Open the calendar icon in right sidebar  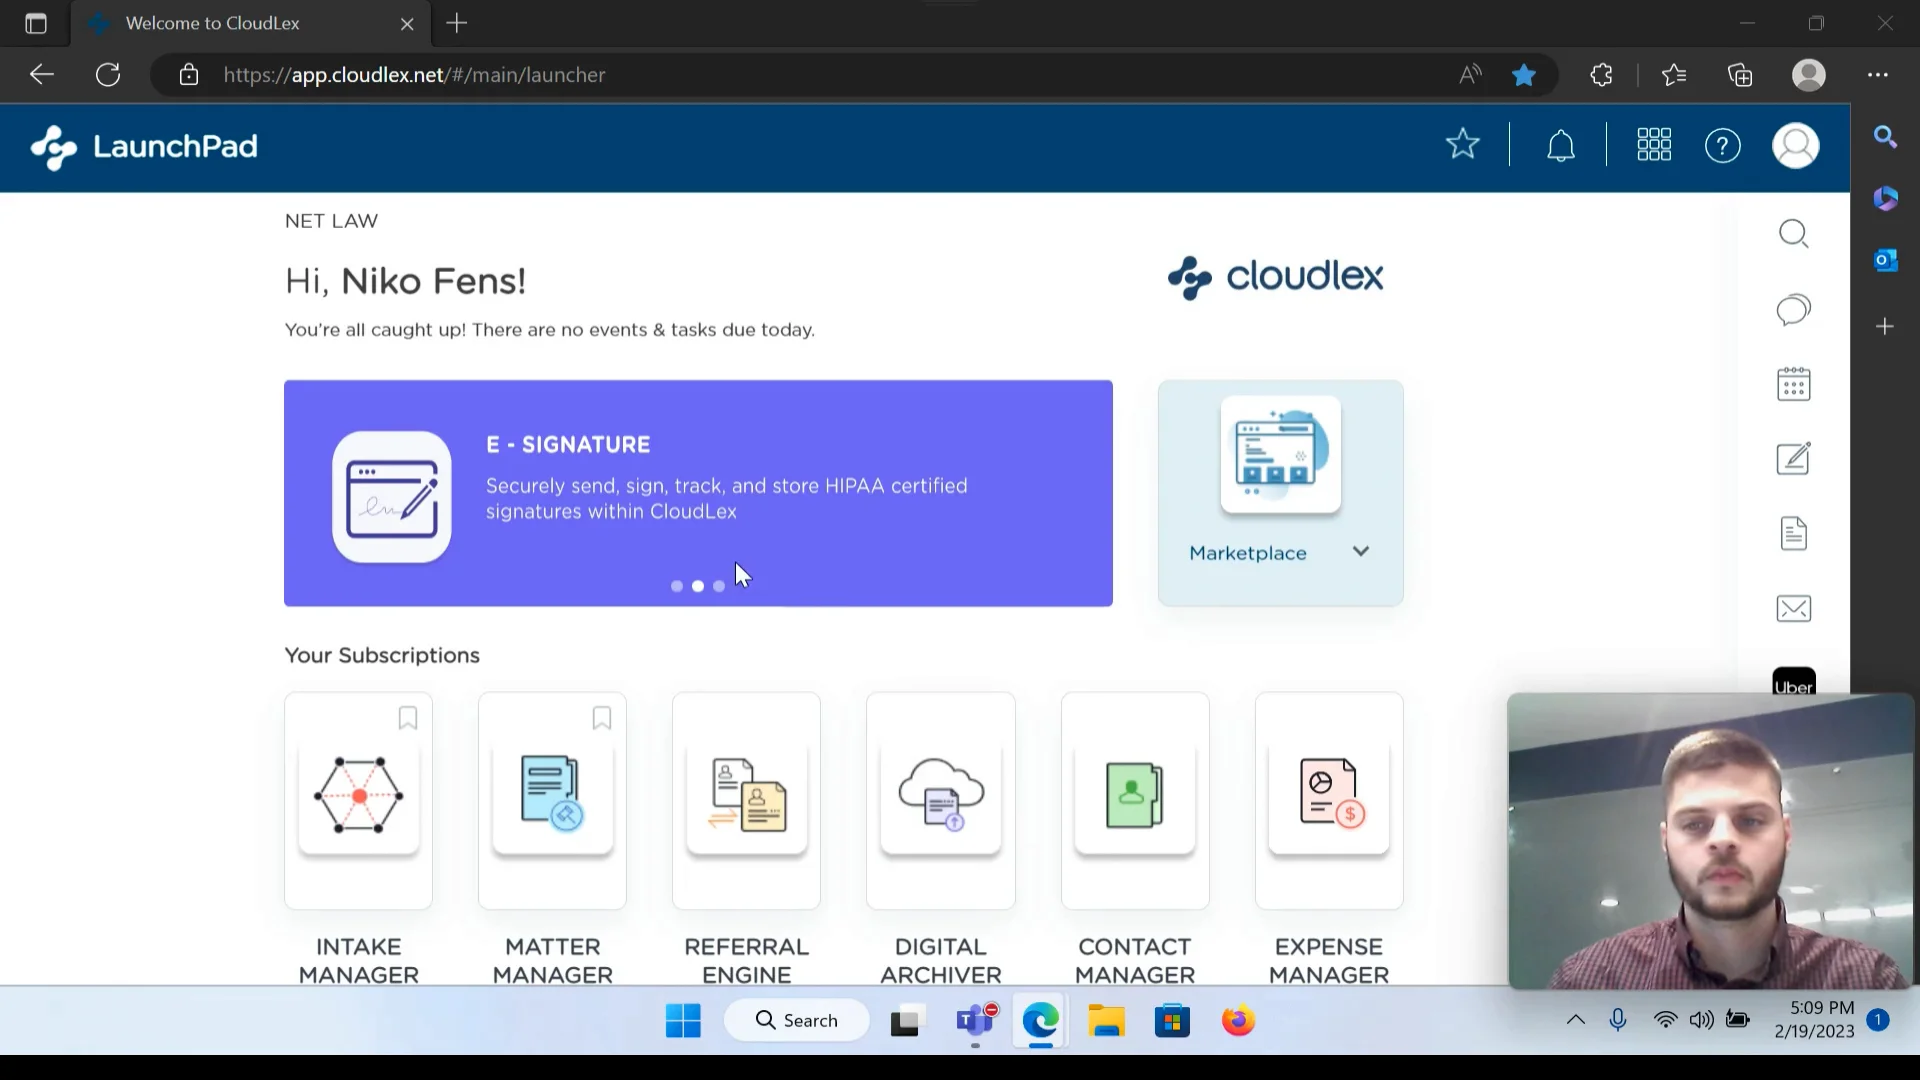pos(1793,384)
